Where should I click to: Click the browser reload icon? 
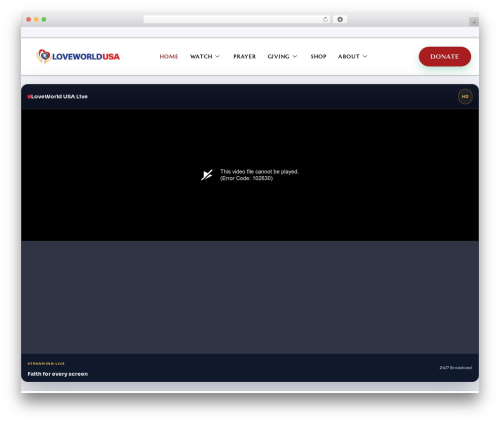[325, 19]
